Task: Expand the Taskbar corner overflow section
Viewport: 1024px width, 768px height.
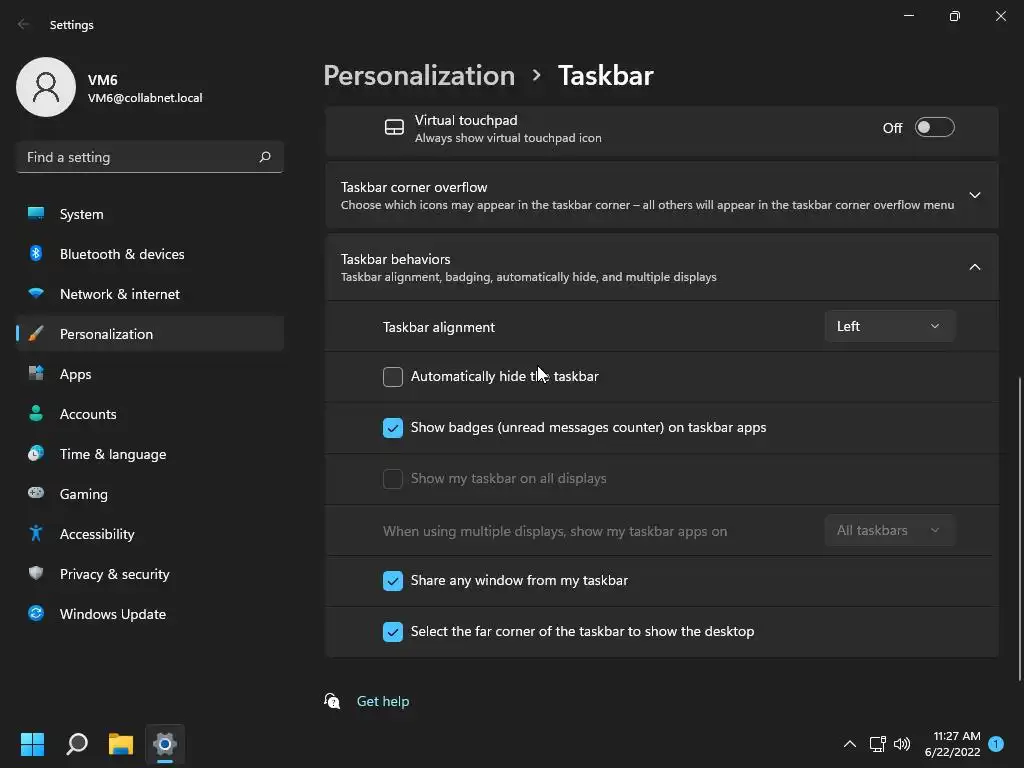Action: [974, 195]
